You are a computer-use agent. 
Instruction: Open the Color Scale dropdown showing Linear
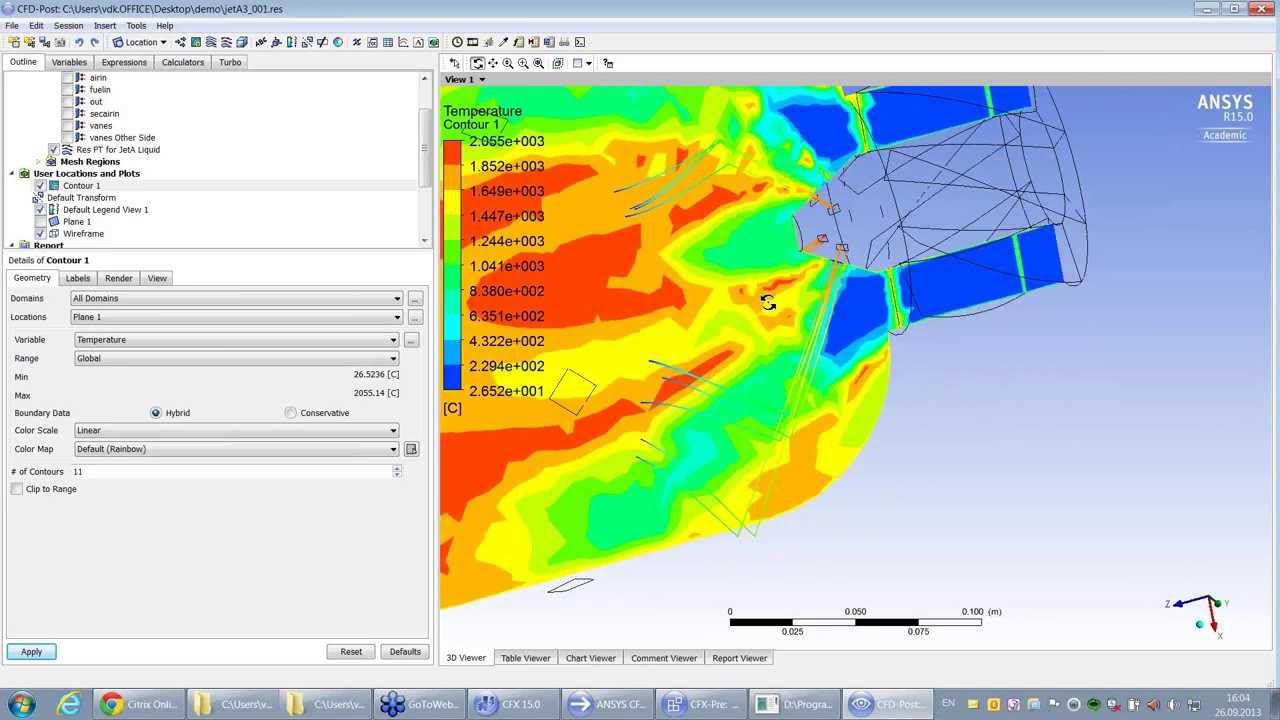[237, 431]
